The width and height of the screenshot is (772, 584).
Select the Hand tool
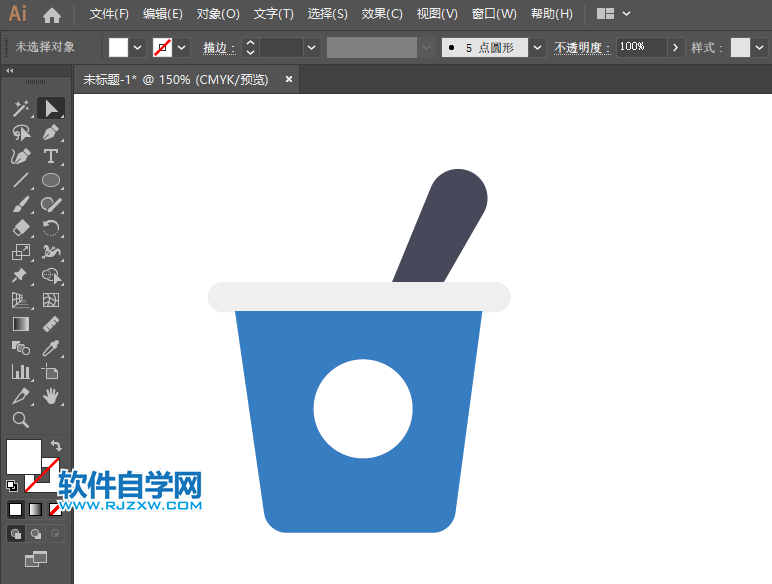[x=51, y=397]
